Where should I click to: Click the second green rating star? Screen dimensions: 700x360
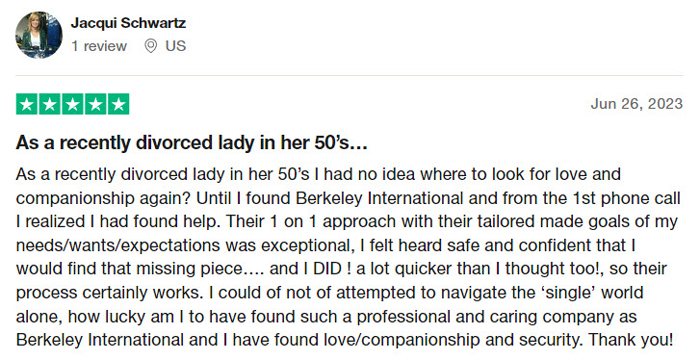50,104
